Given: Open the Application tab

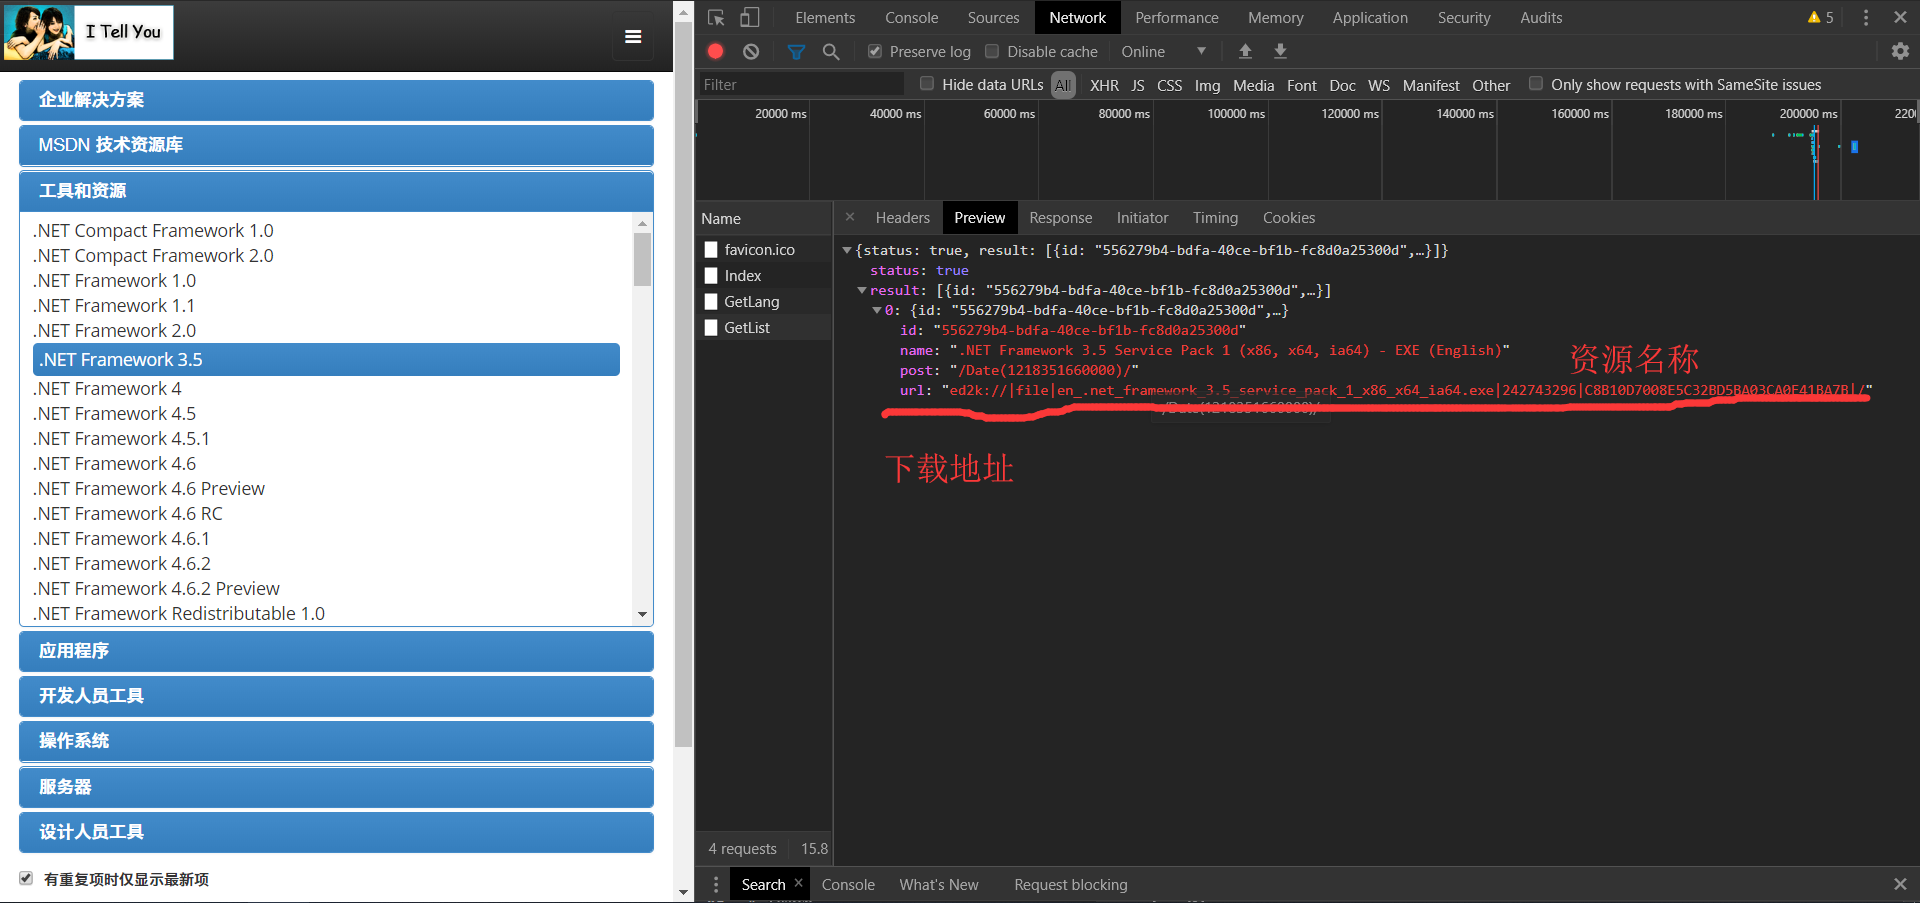Looking at the screenshot, I should (1369, 18).
